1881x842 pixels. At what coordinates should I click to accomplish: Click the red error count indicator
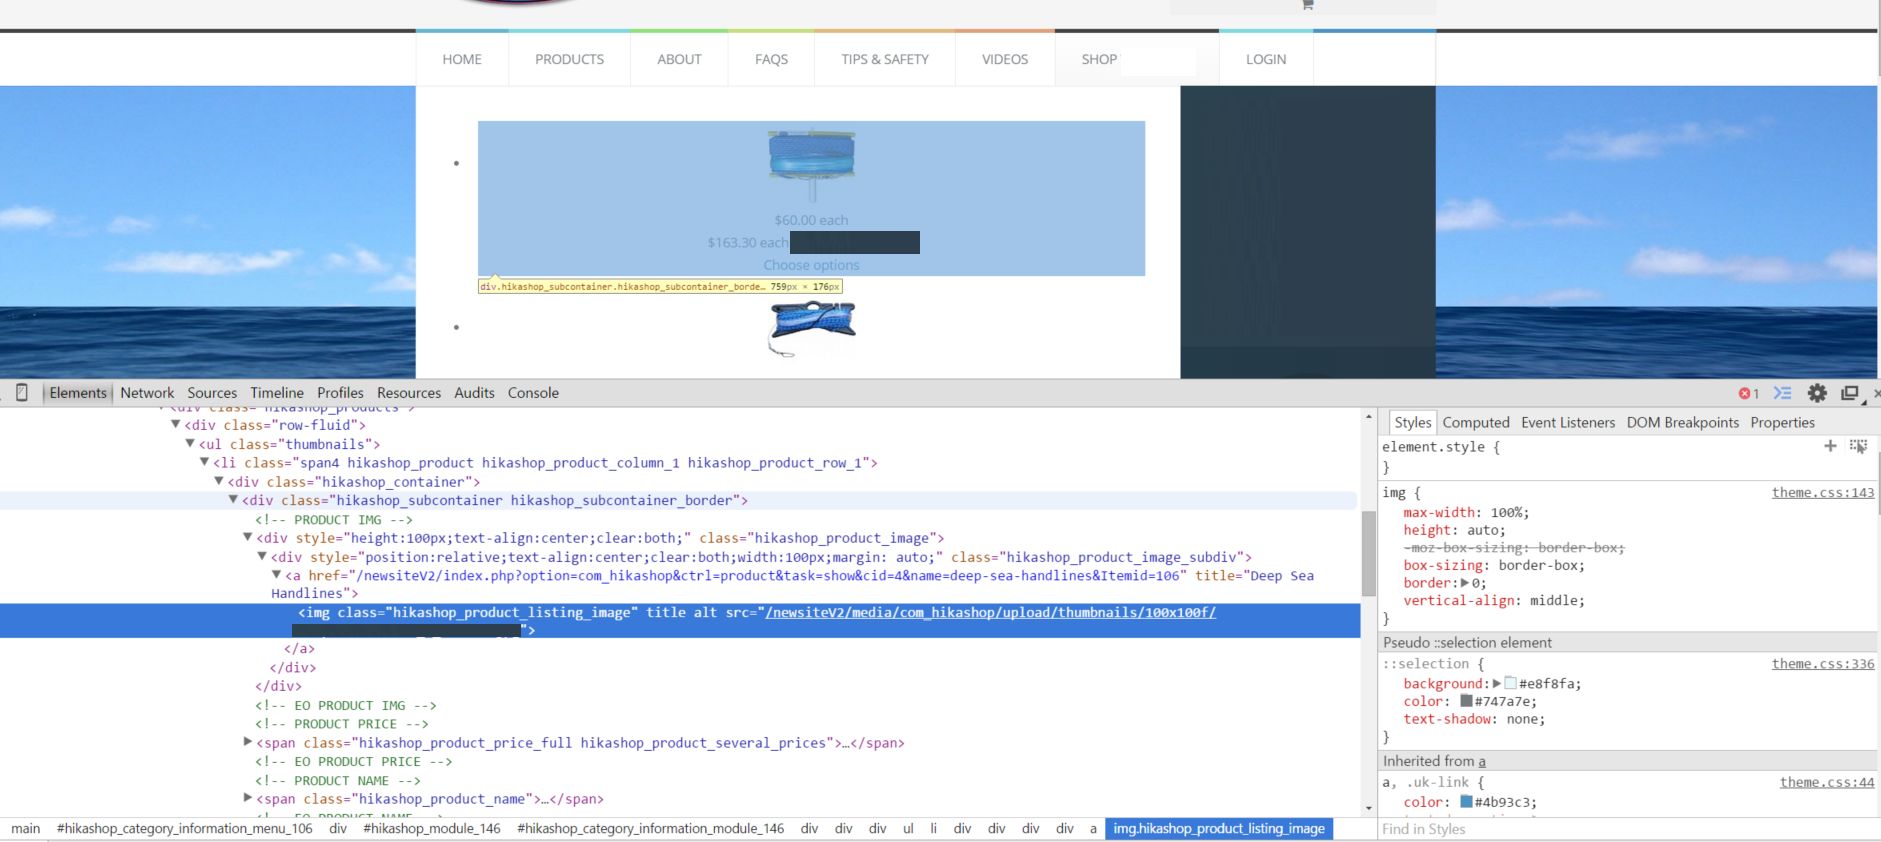(x=1748, y=393)
